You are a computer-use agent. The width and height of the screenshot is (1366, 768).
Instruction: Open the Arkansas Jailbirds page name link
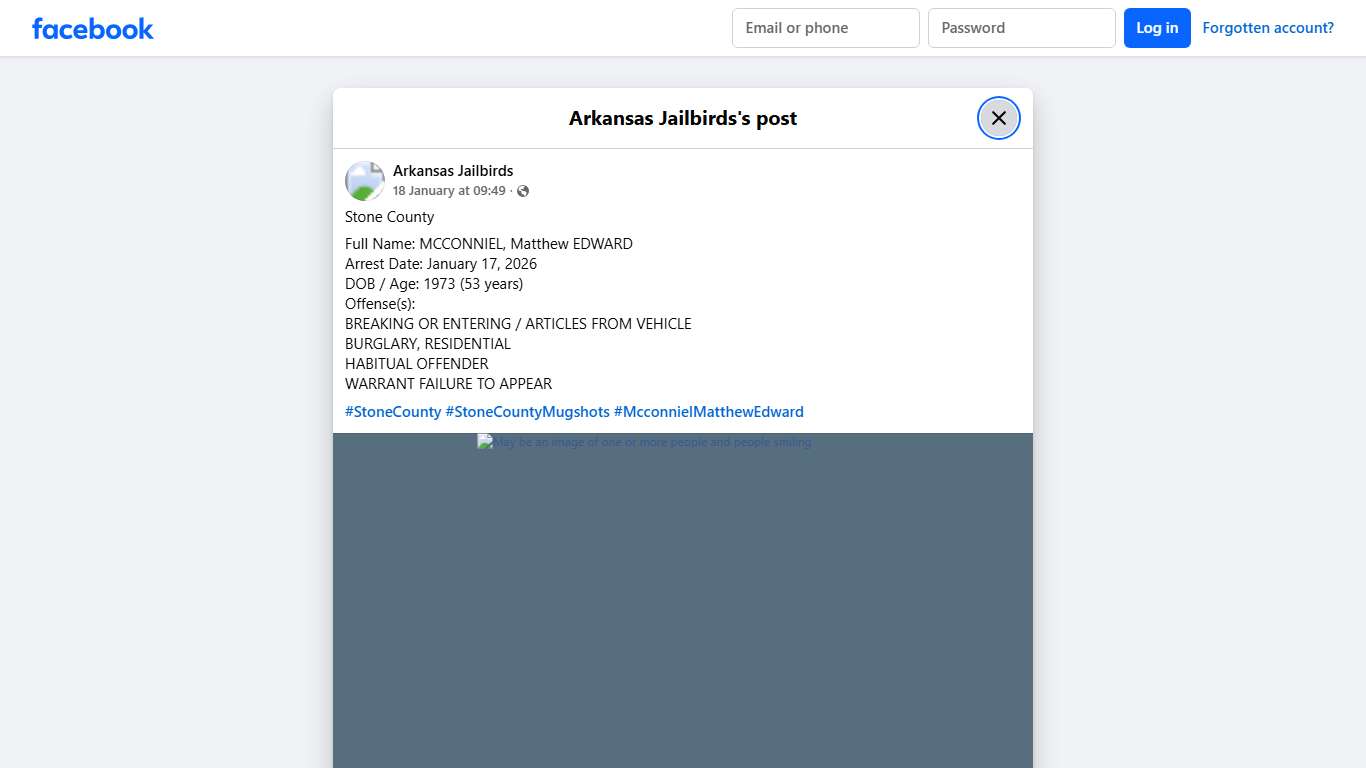[x=453, y=171]
